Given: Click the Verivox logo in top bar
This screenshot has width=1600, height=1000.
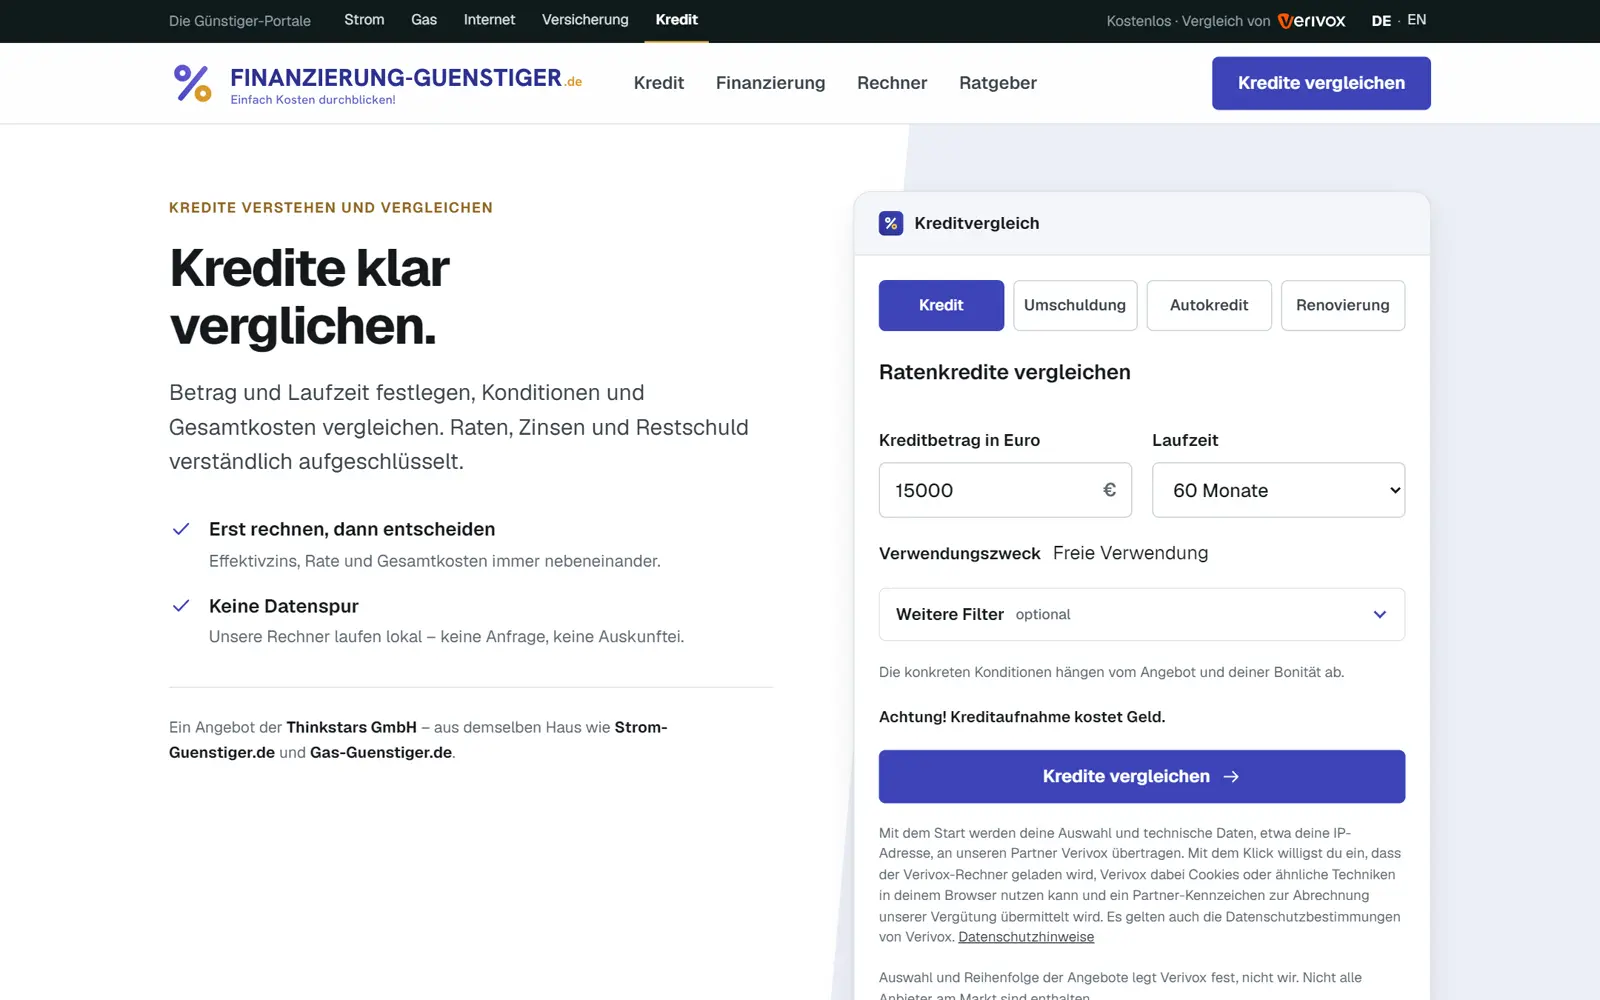Looking at the screenshot, I should pos(1312,21).
